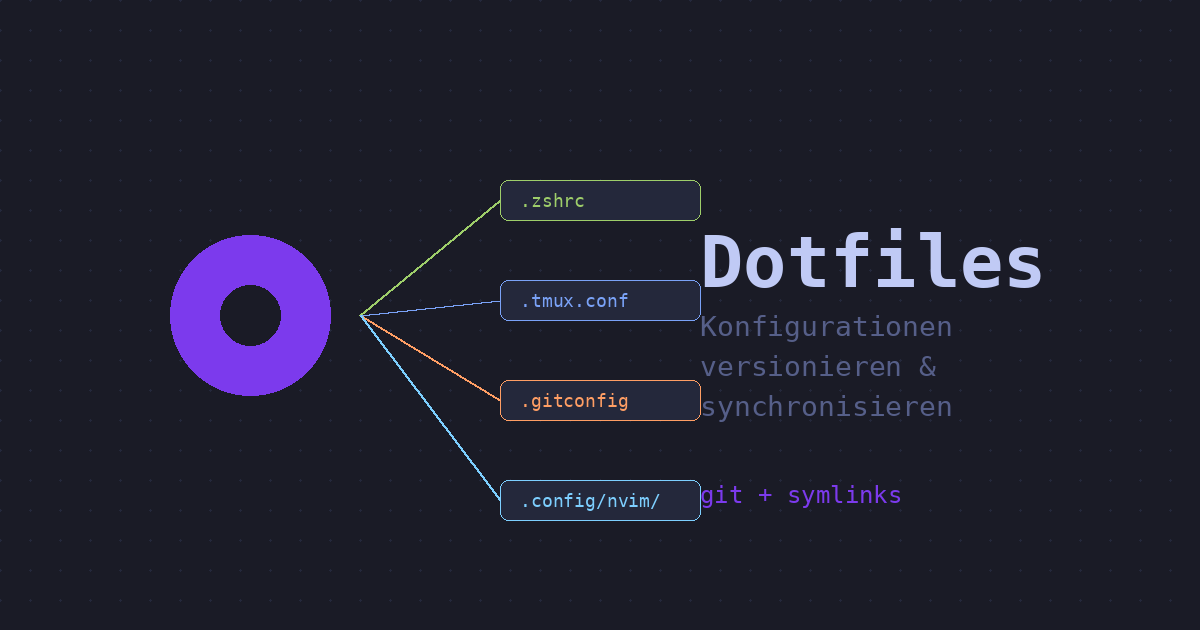Pick the light blue line to .config/nvim/
The image size is (1200, 630).
tap(430, 408)
